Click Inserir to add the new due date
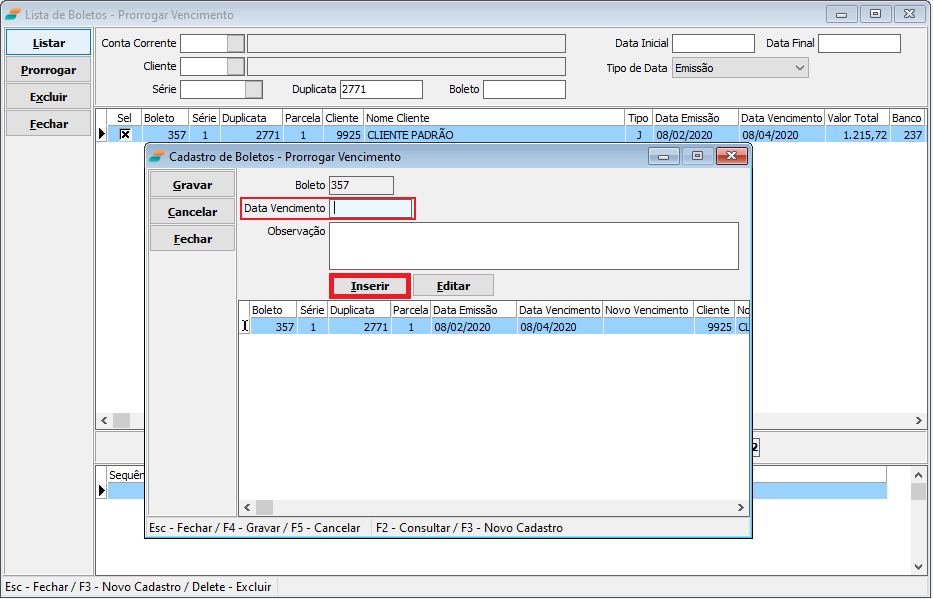The width and height of the screenshot is (933, 599). point(370,286)
